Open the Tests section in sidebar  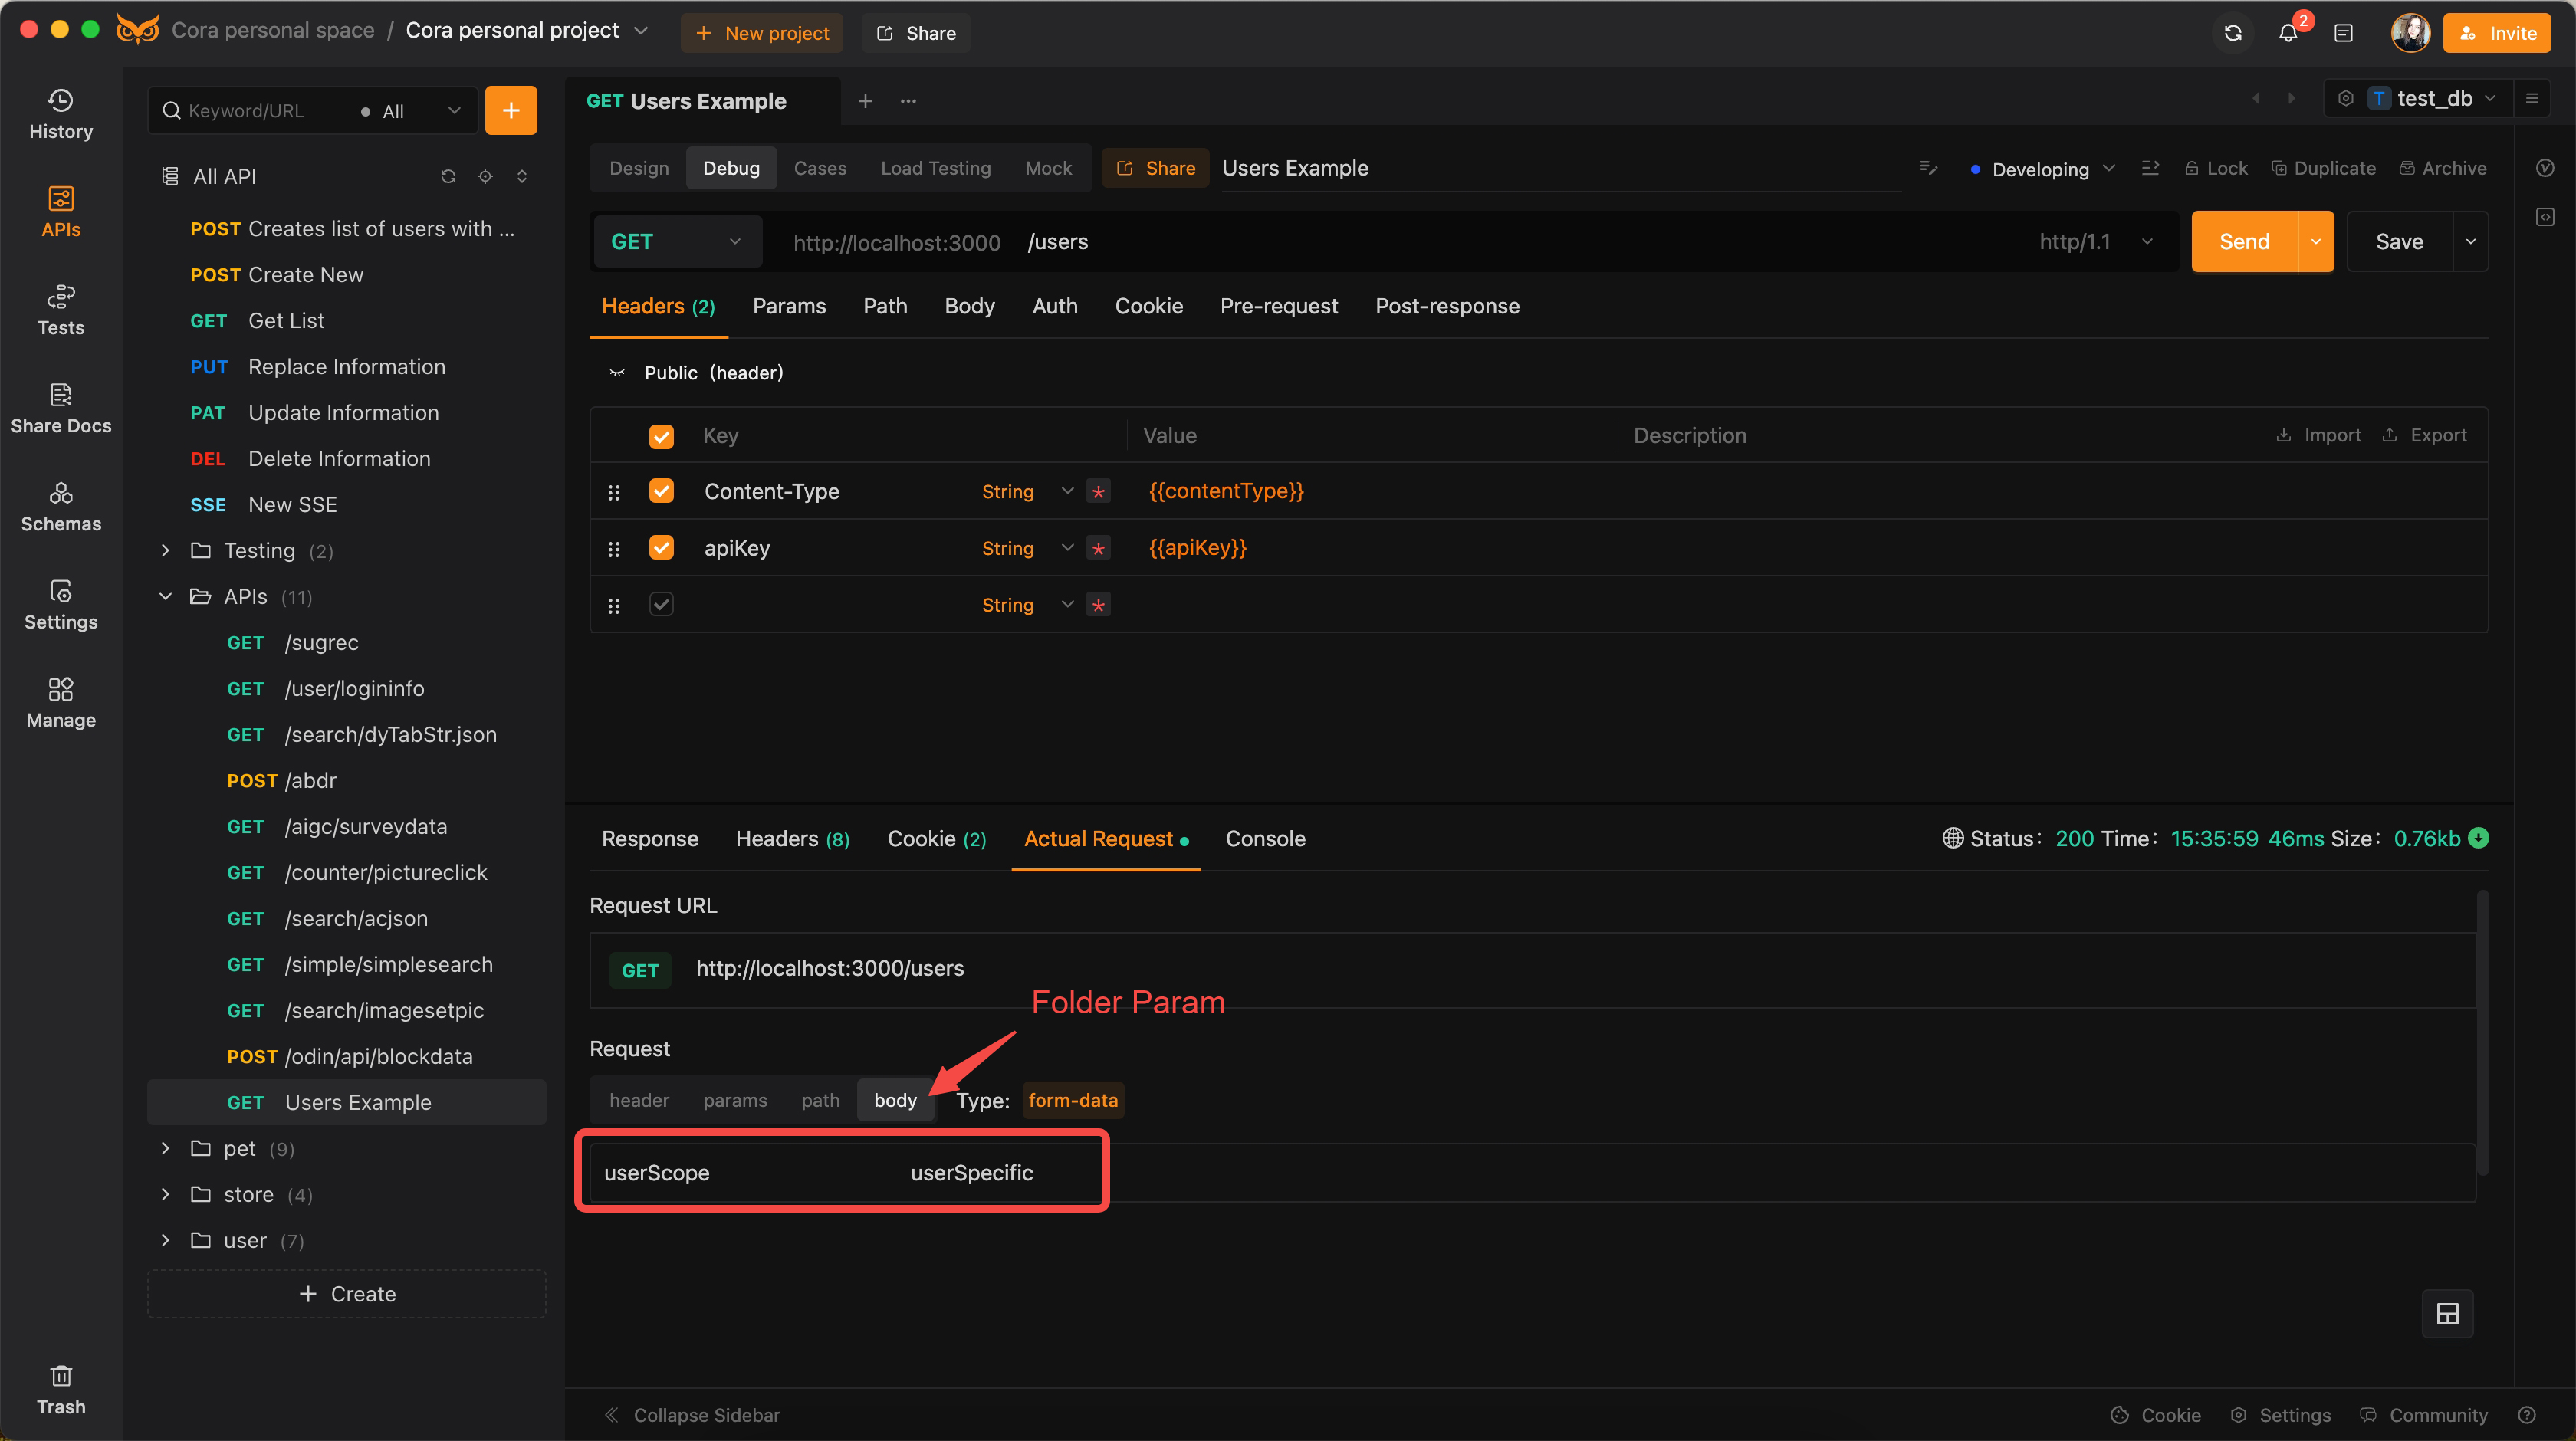[61, 310]
